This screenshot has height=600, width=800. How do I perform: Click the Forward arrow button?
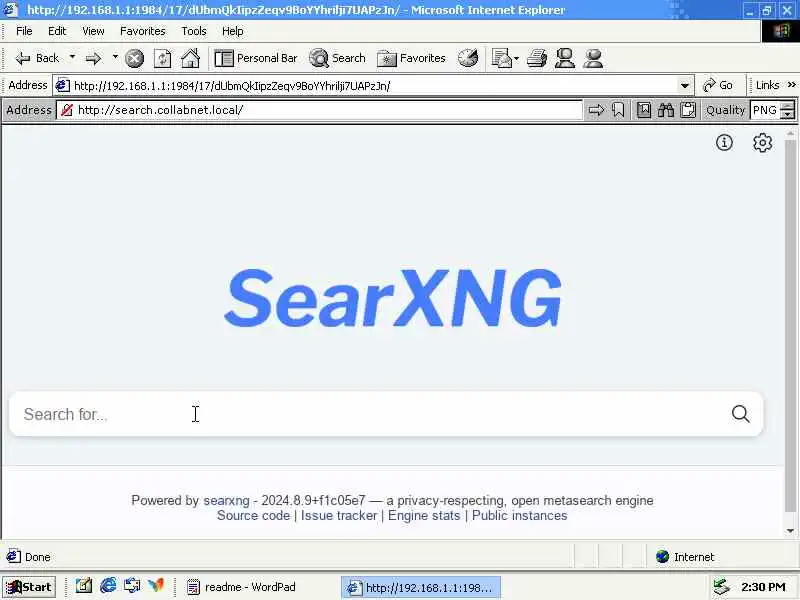(93, 59)
